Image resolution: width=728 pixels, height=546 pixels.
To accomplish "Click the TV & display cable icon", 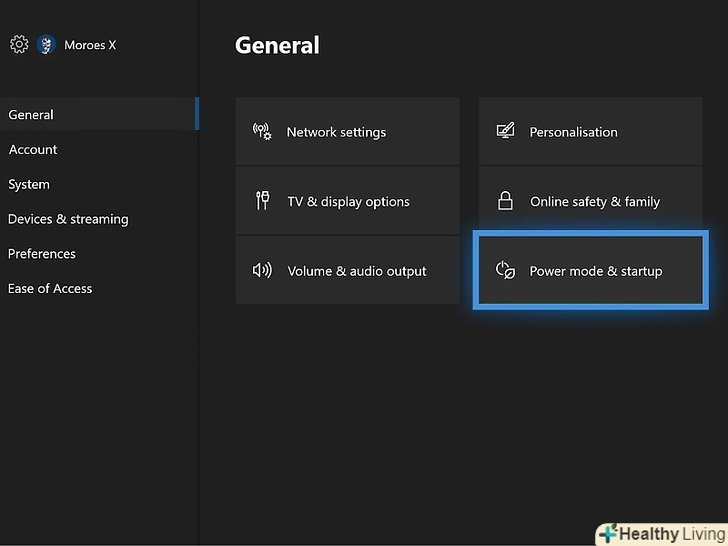I will [x=262, y=201].
